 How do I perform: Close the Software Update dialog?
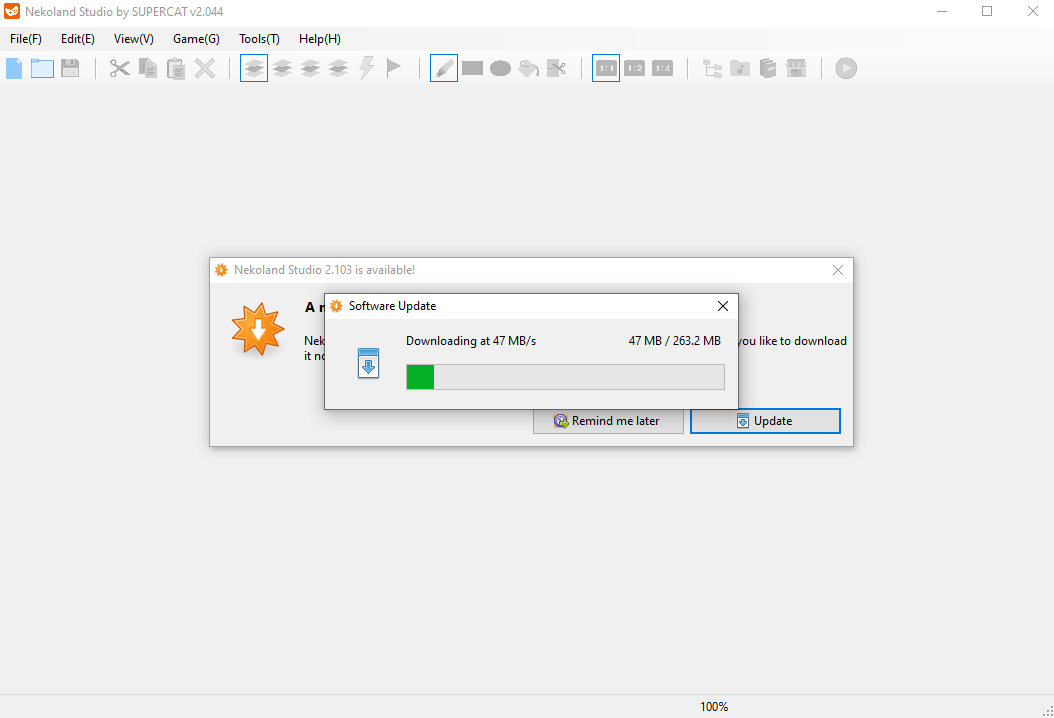[723, 306]
